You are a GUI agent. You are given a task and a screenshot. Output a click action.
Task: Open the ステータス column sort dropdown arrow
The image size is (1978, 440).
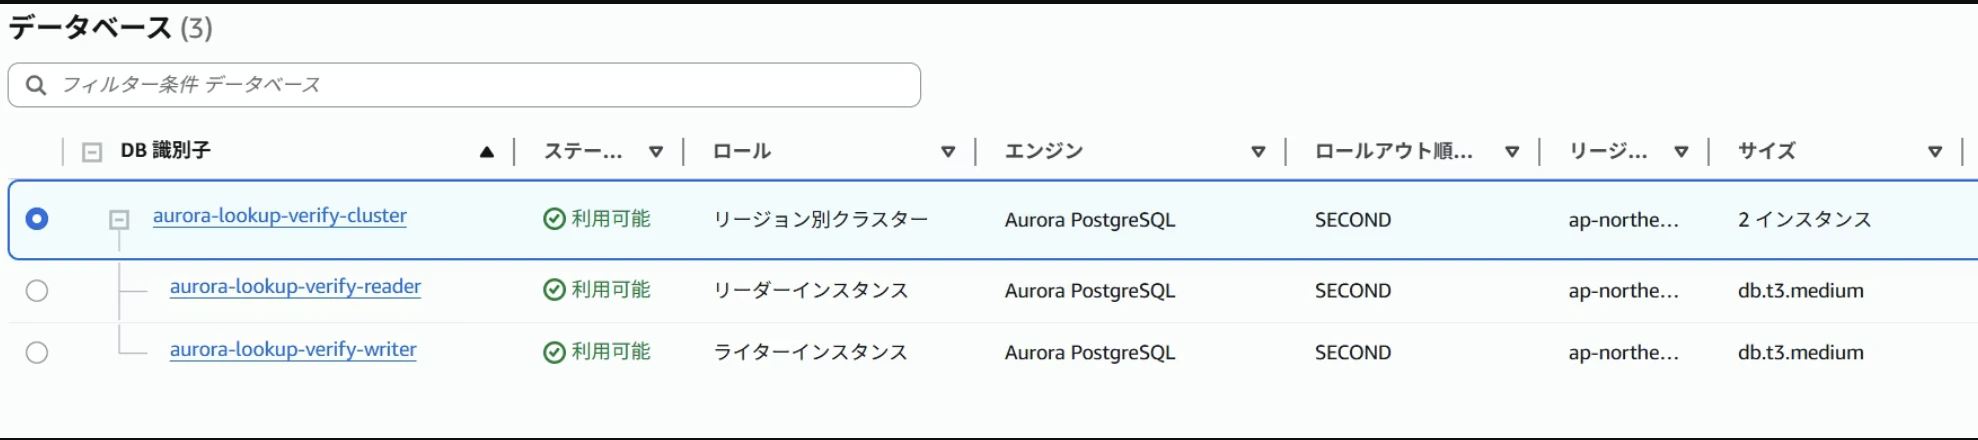tap(656, 152)
